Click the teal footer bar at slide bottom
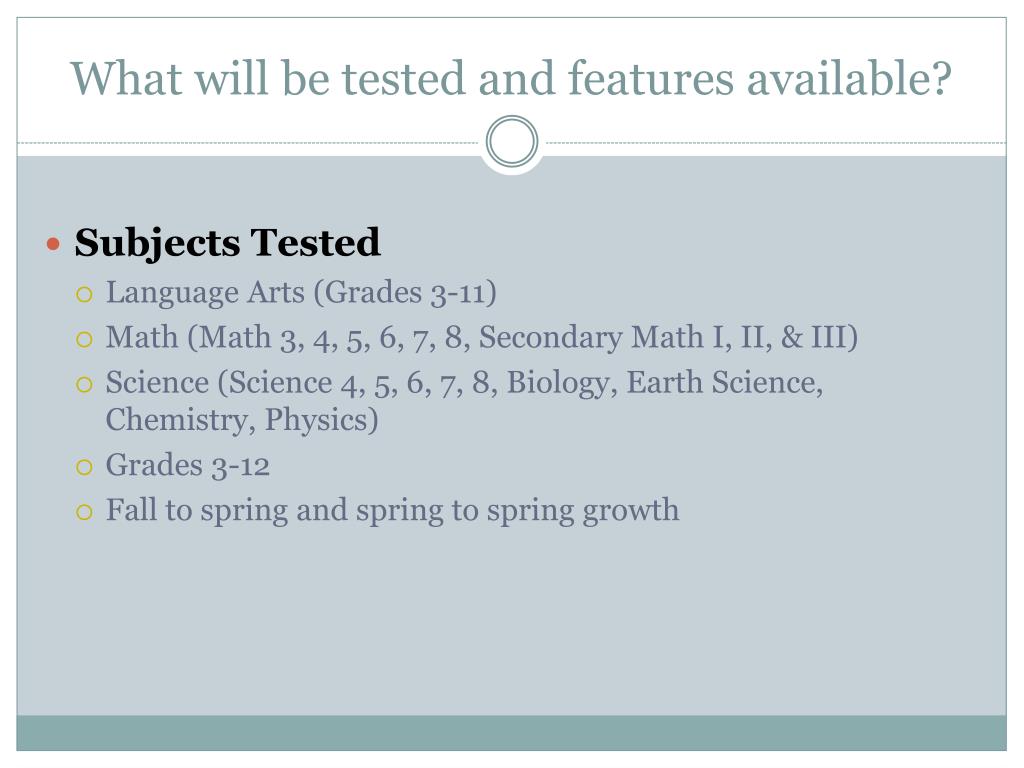This screenshot has height=768, width=1024. [512, 733]
